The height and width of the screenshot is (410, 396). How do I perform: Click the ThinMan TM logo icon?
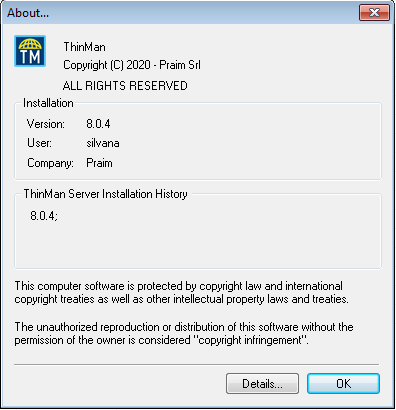[x=30, y=51]
